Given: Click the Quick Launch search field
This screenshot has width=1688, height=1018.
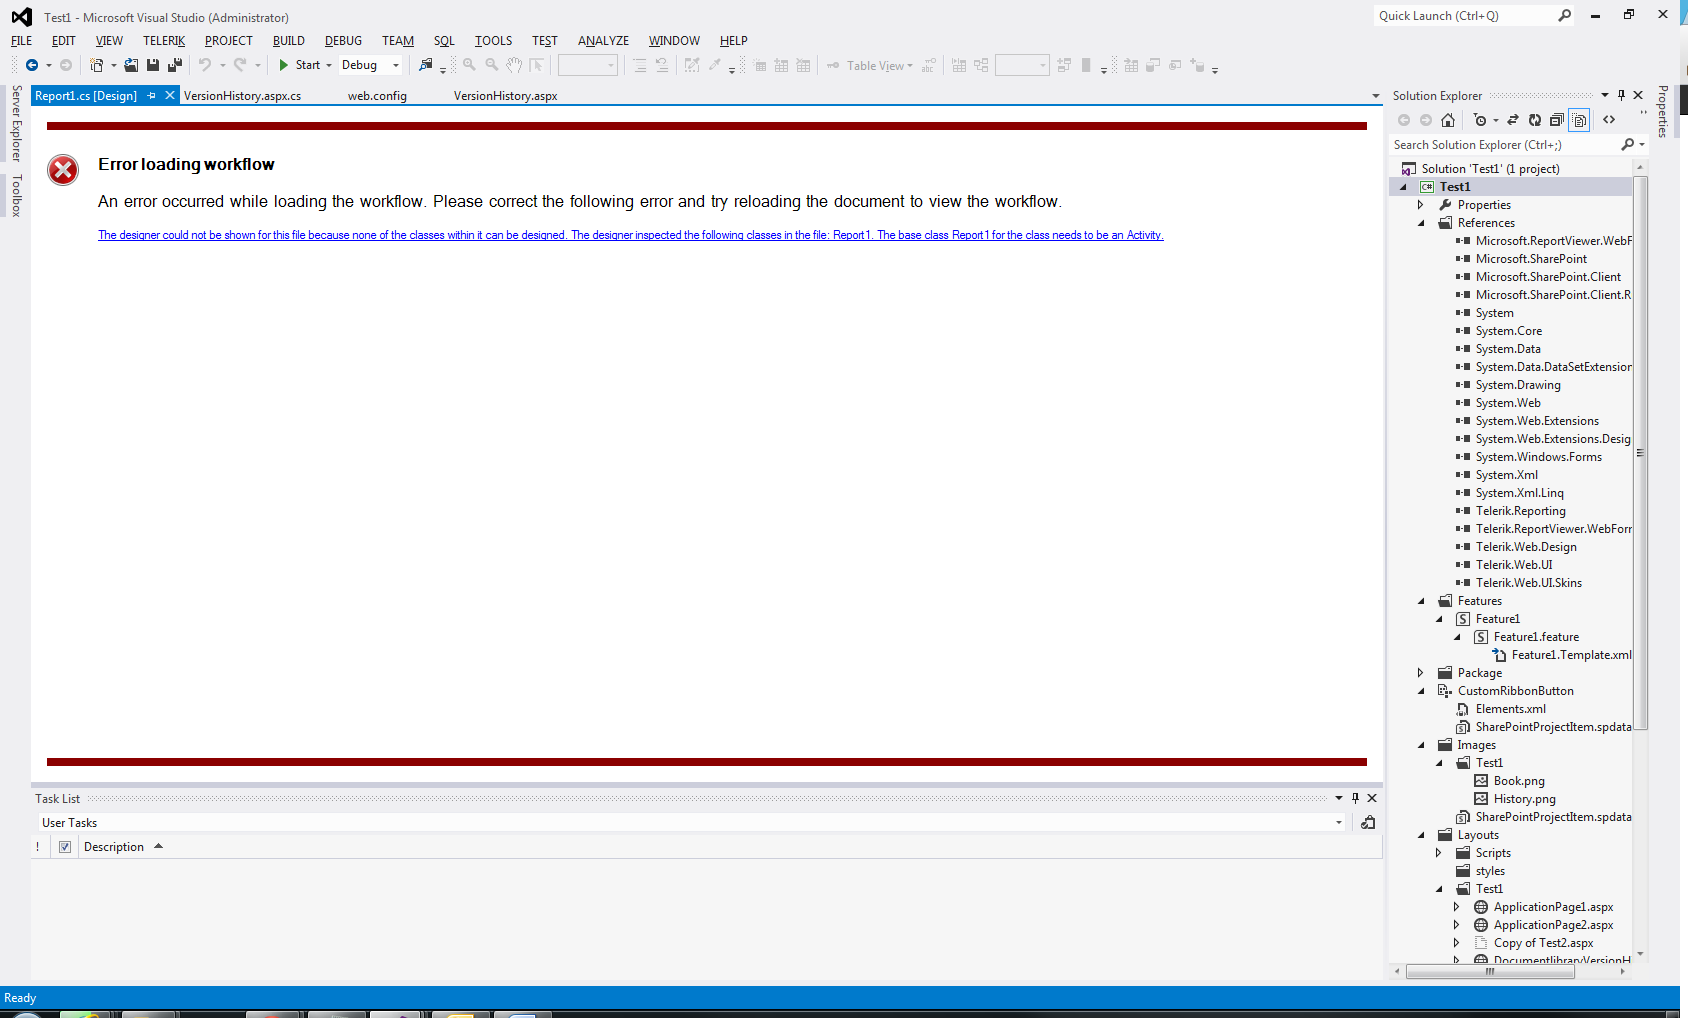Looking at the screenshot, I should point(1465,15).
